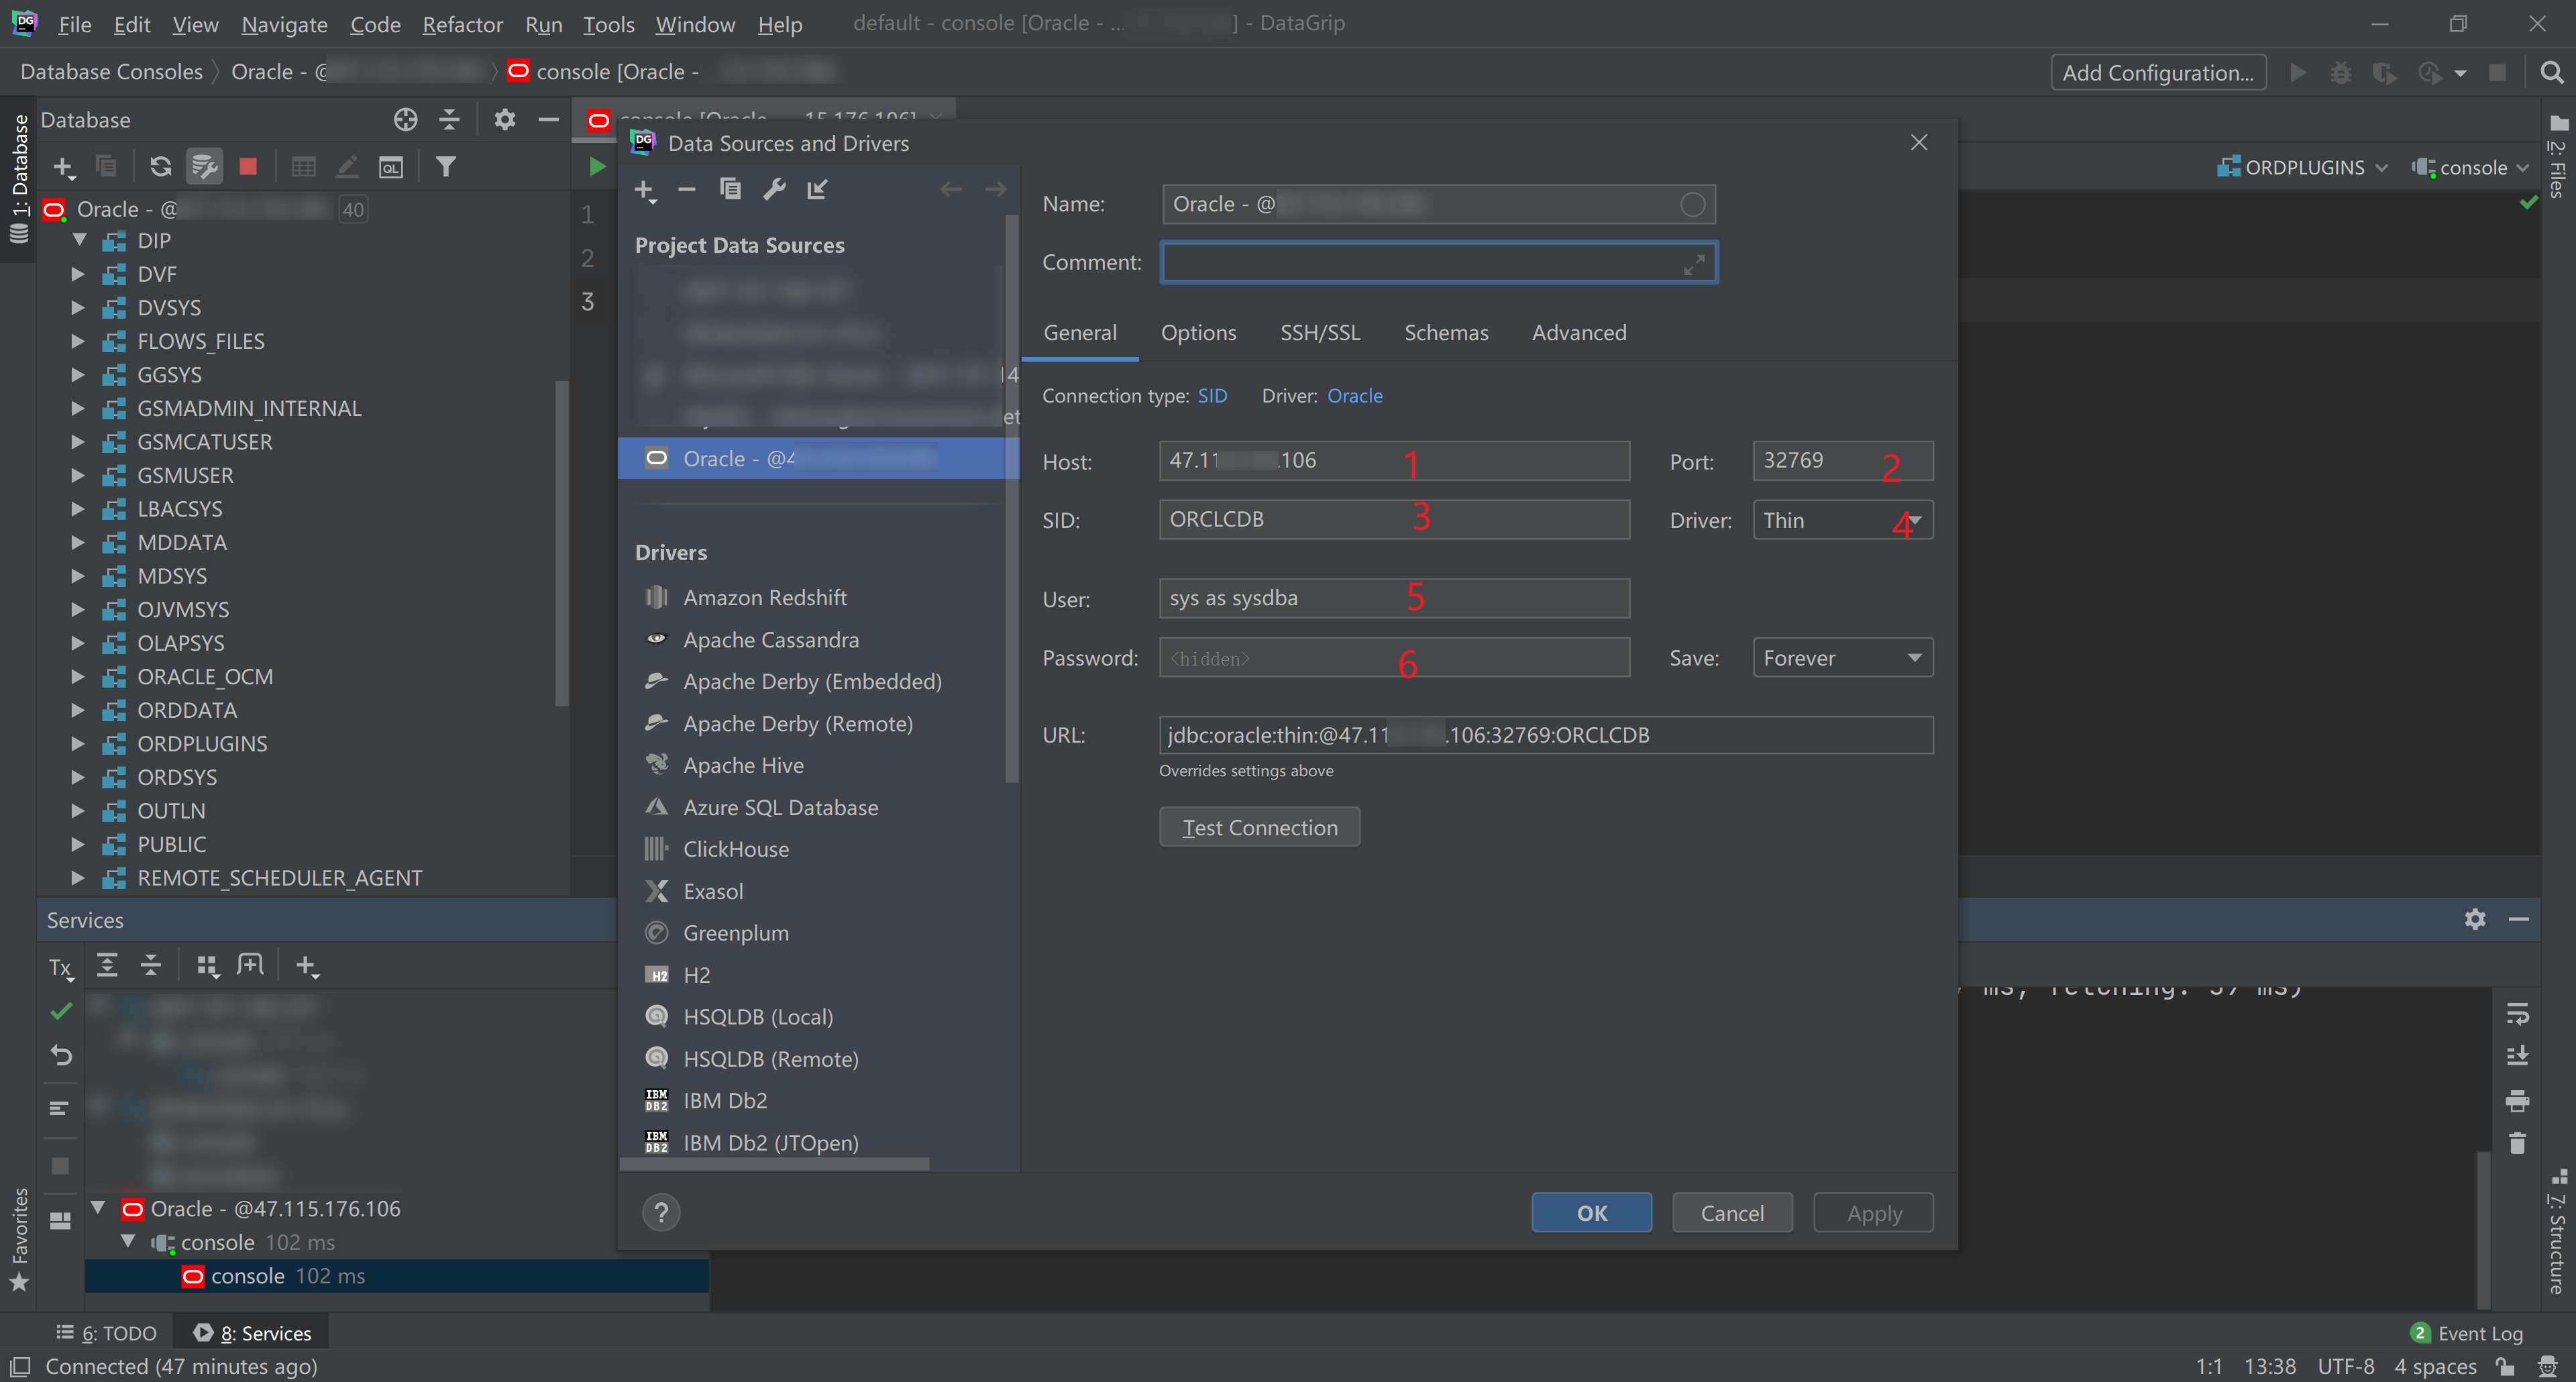Expand the ORDPLUGINS schema node
Viewport: 2576px width, 1382px height.
pos(78,743)
